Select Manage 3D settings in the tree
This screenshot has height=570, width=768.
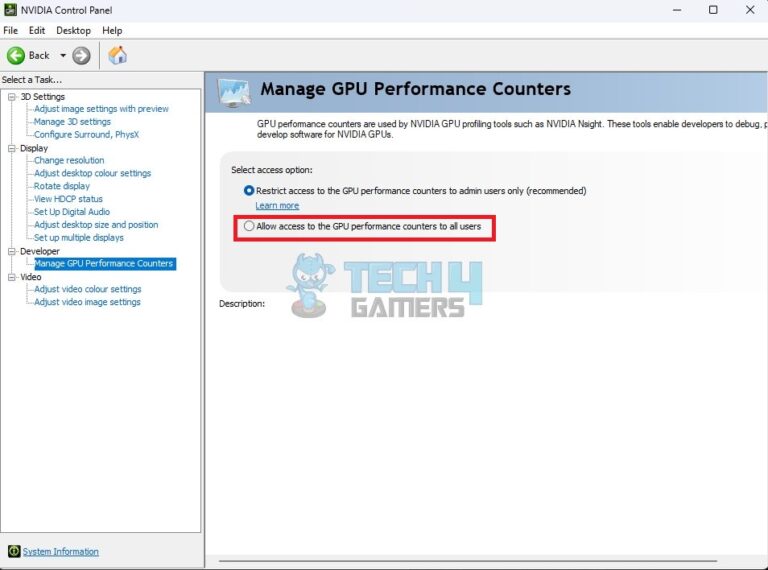tap(72, 122)
